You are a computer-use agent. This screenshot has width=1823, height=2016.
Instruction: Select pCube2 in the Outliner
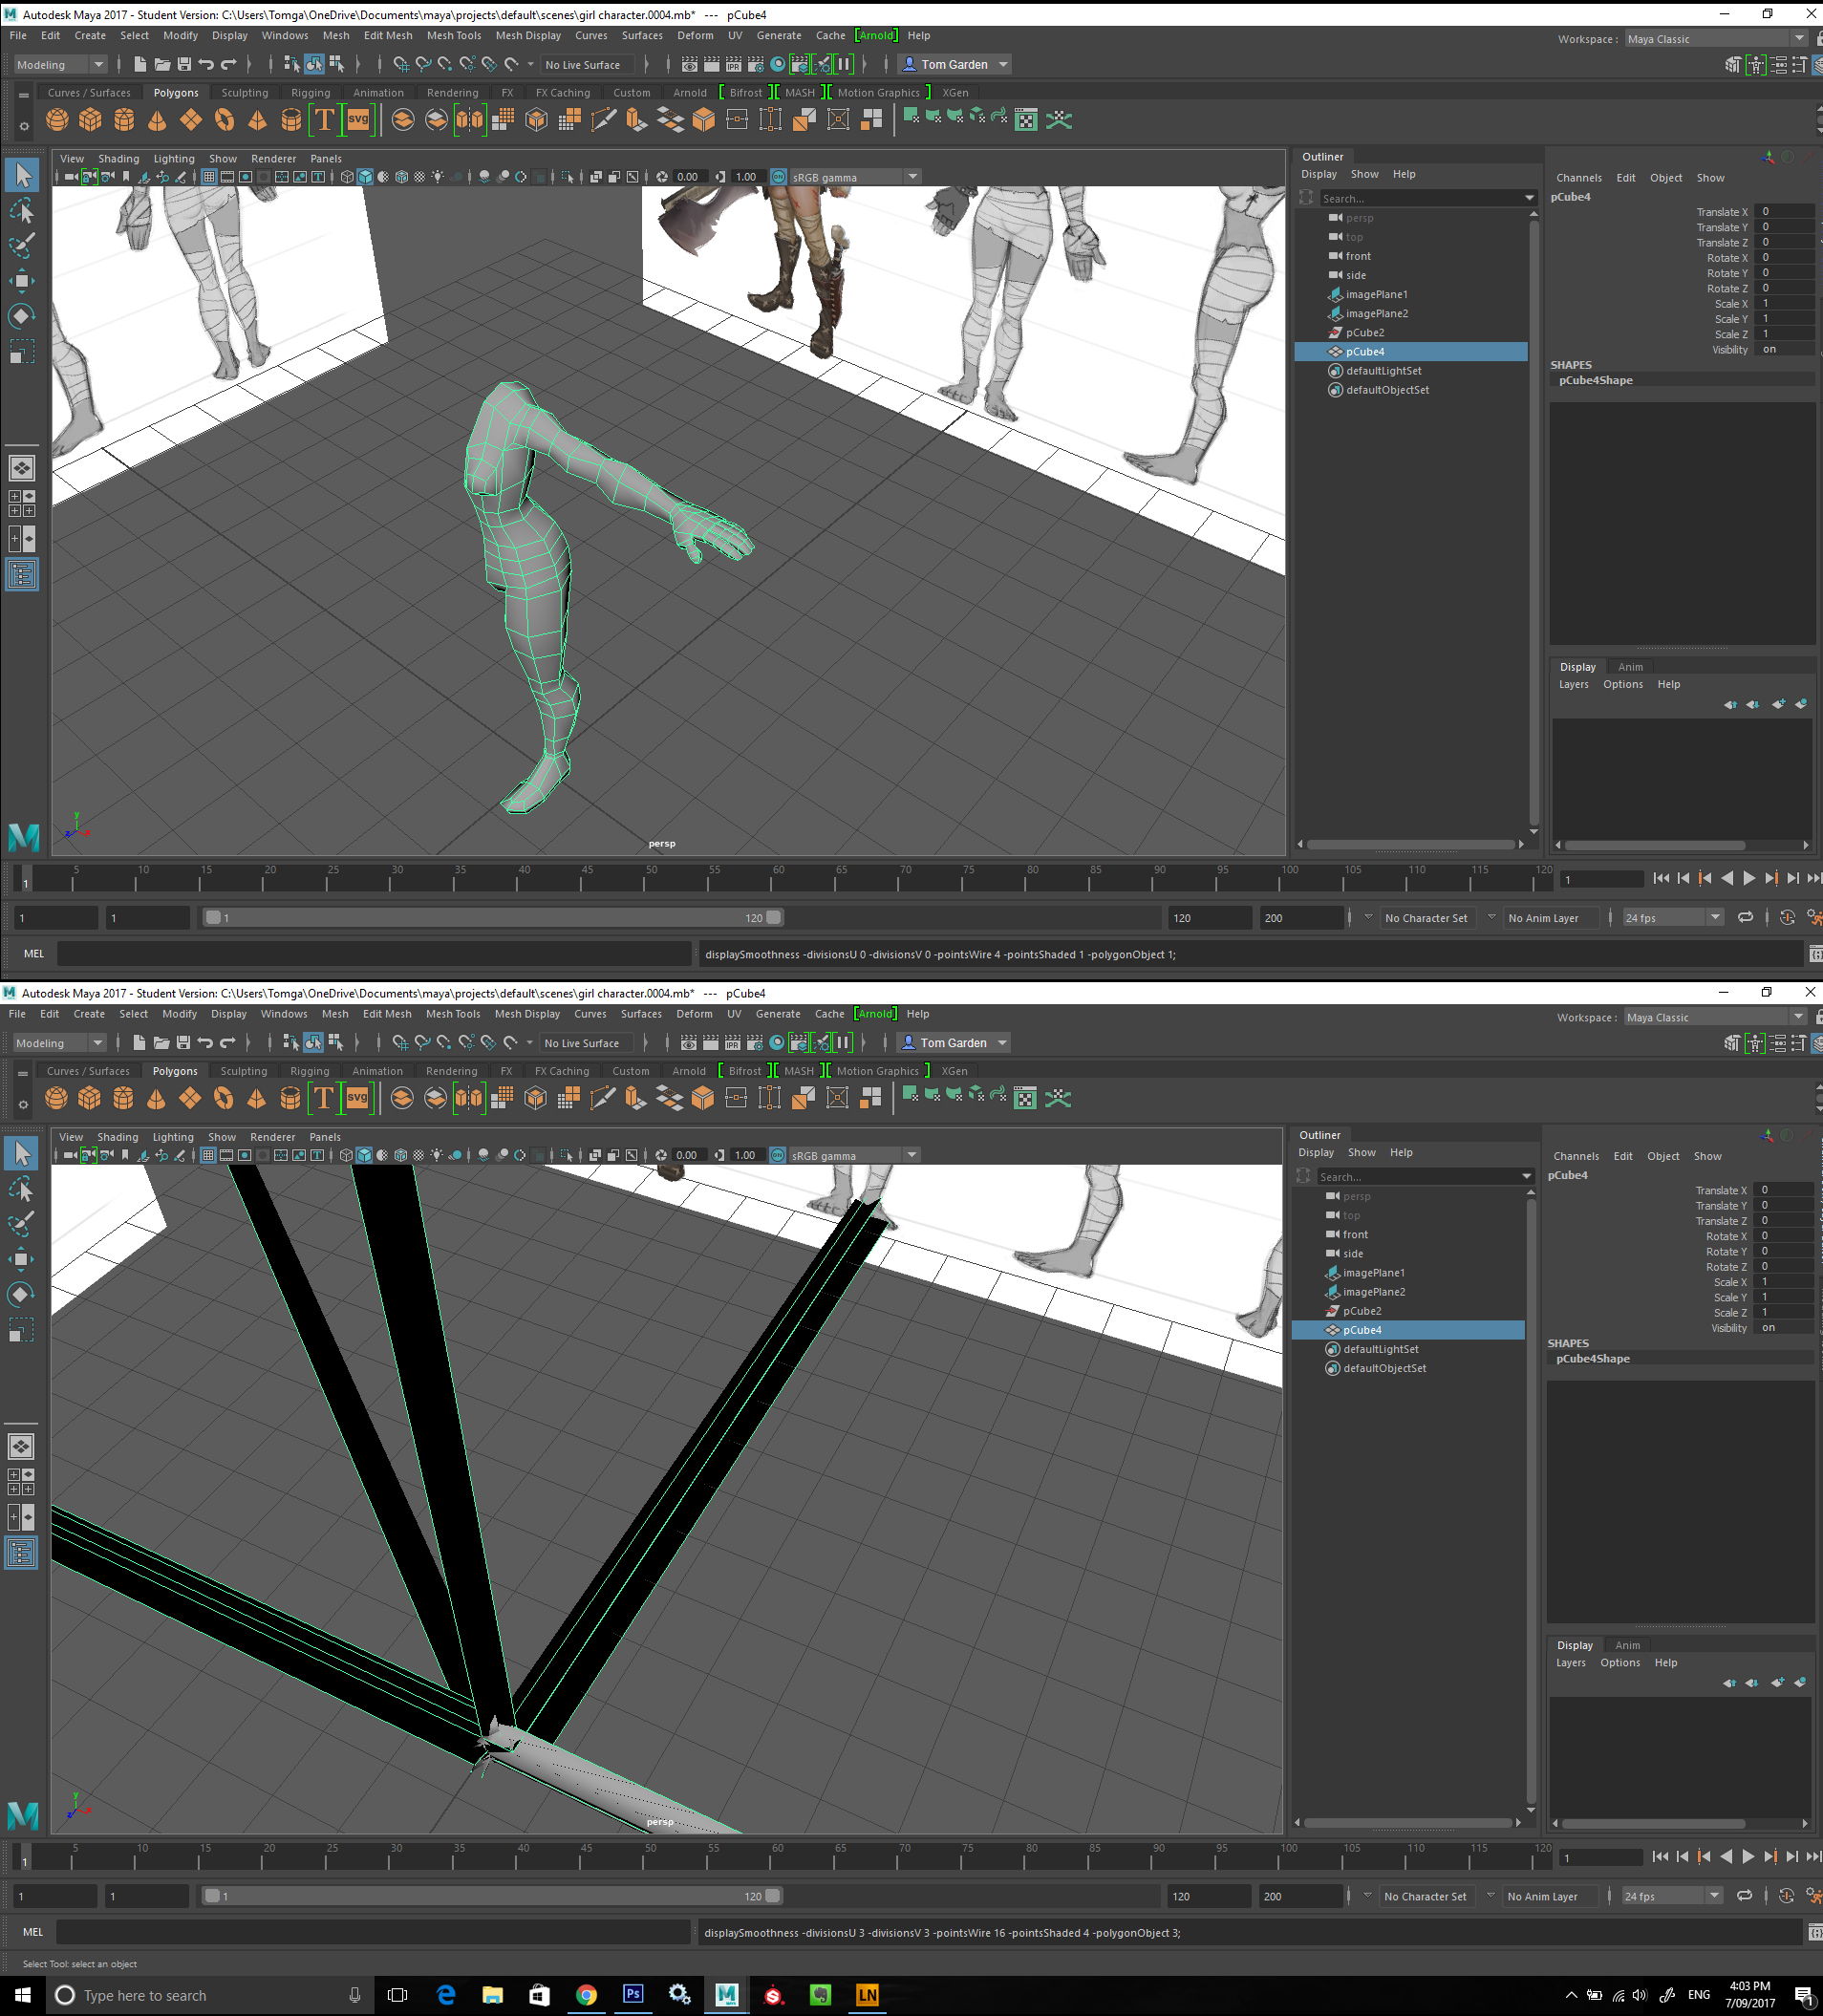pyautogui.click(x=1365, y=332)
